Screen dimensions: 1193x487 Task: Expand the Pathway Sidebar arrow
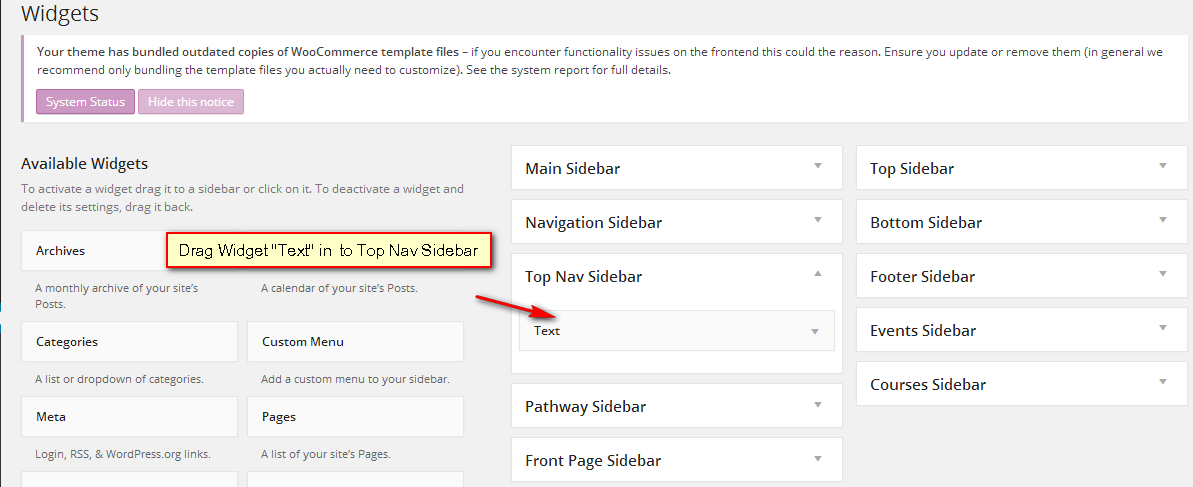point(817,404)
